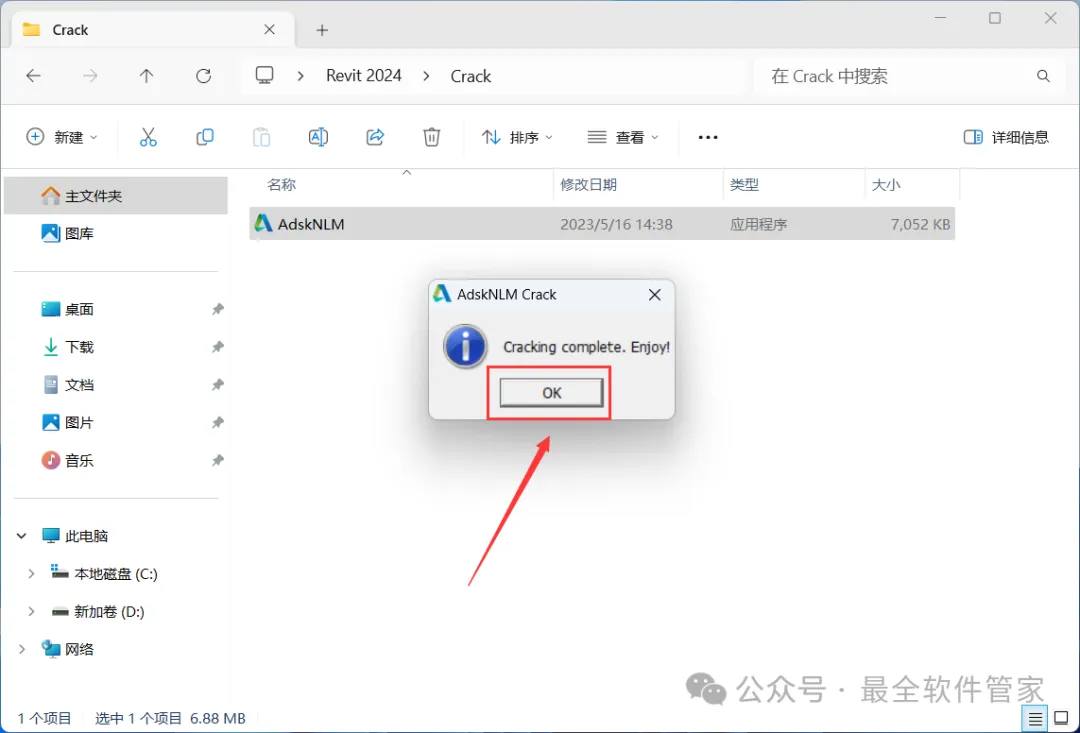This screenshot has width=1080, height=733.
Task: Navigate to Revit 2024 breadcrumb
Action: pos(364,76)
